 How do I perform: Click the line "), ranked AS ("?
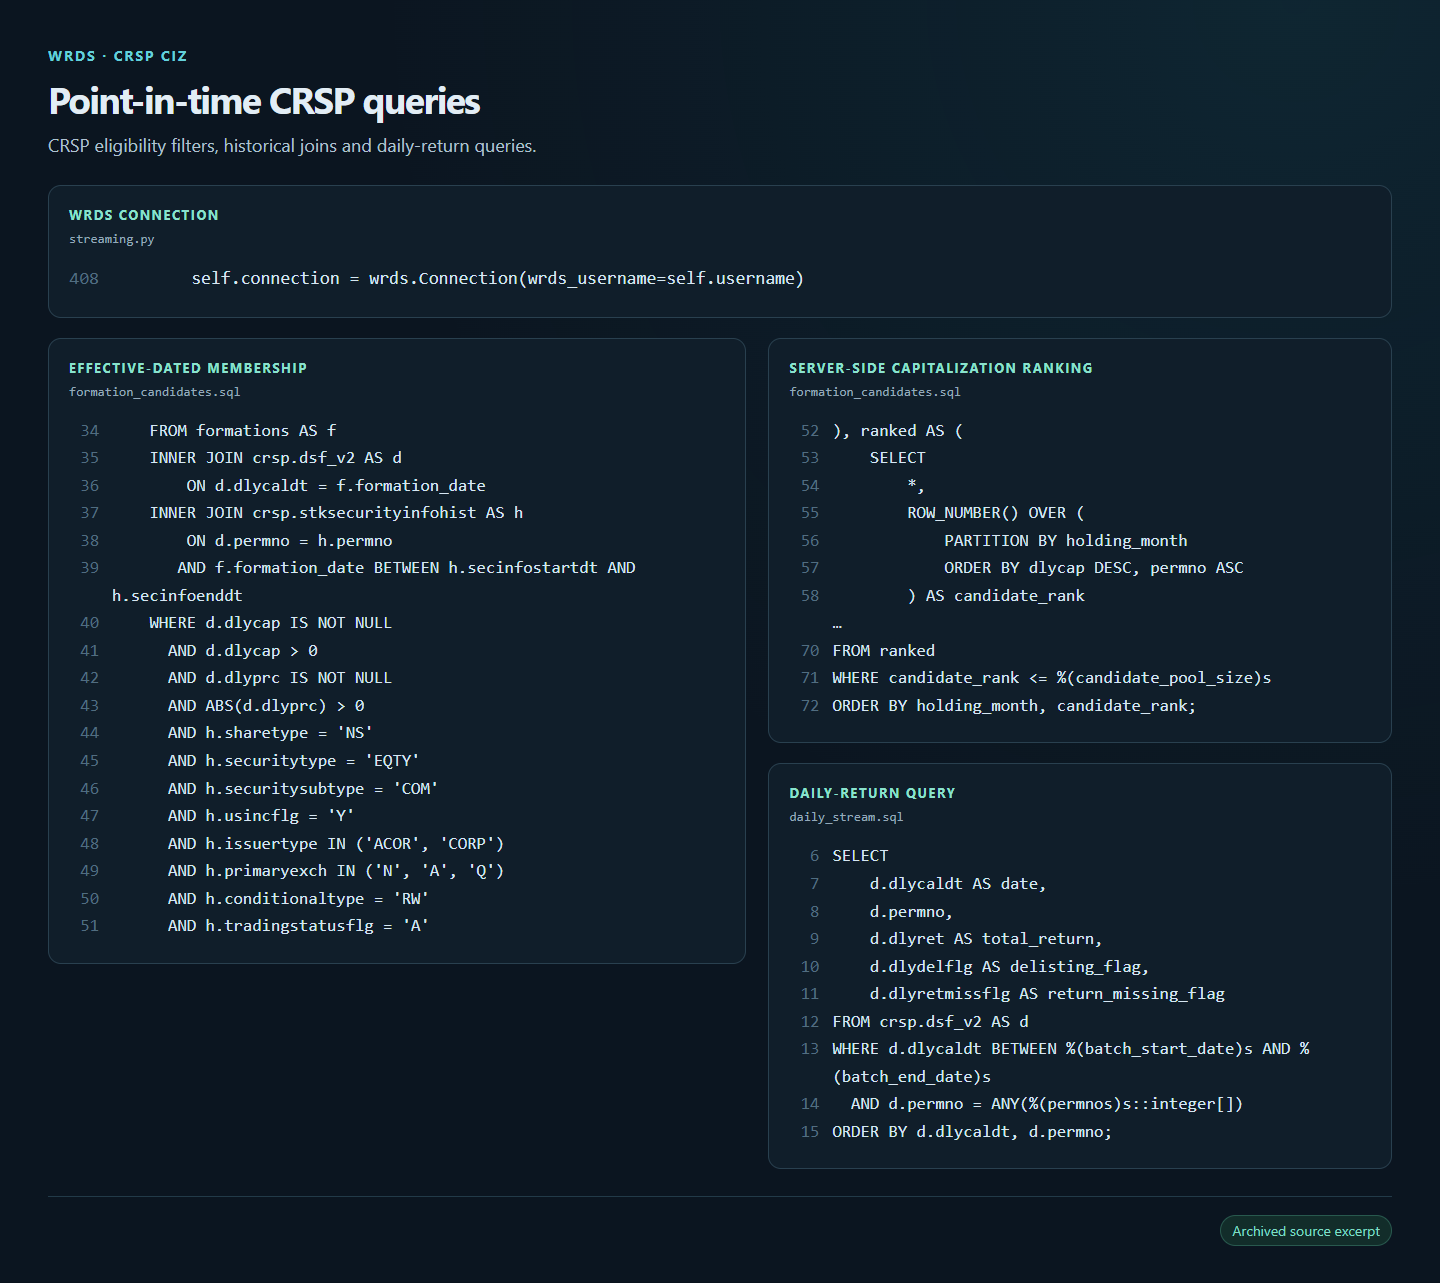click(x=898, y=430)
